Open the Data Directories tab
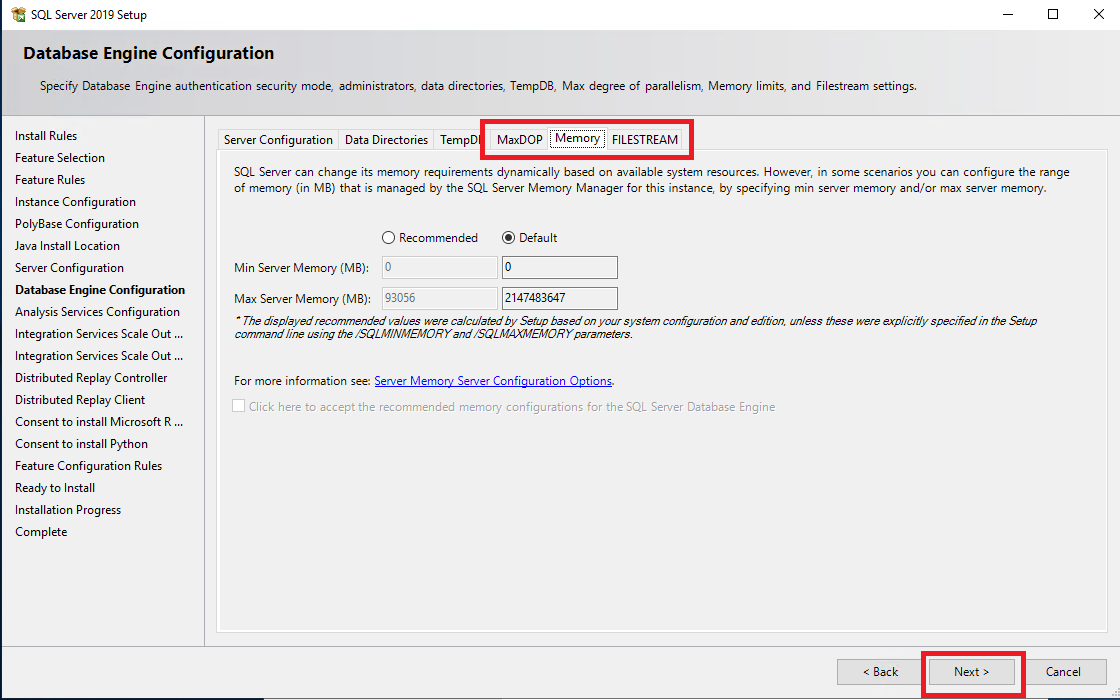This screenshot has width=1120, height=700. point(386,139)
